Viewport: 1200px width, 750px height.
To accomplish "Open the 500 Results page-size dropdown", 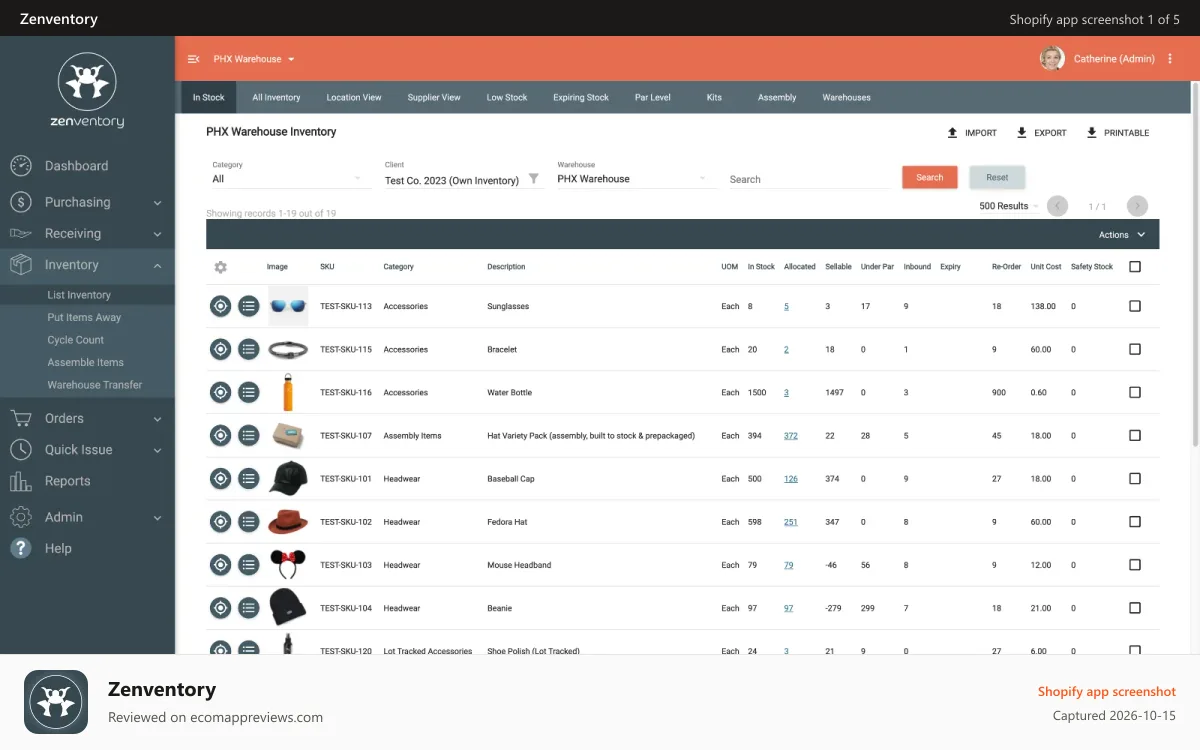I will (1008, 206).
